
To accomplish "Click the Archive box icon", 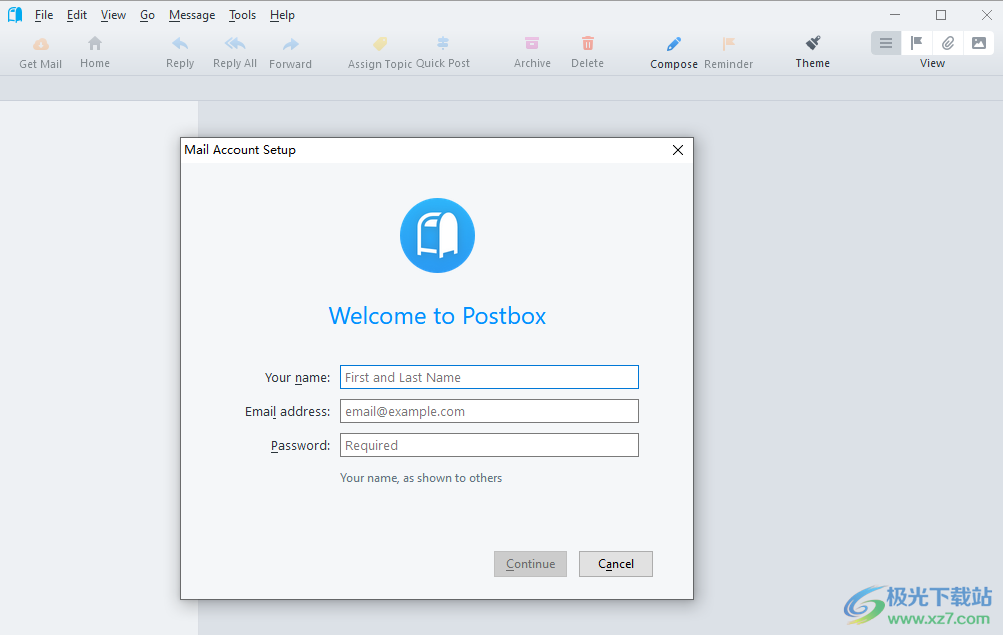I will coord(532,43).
